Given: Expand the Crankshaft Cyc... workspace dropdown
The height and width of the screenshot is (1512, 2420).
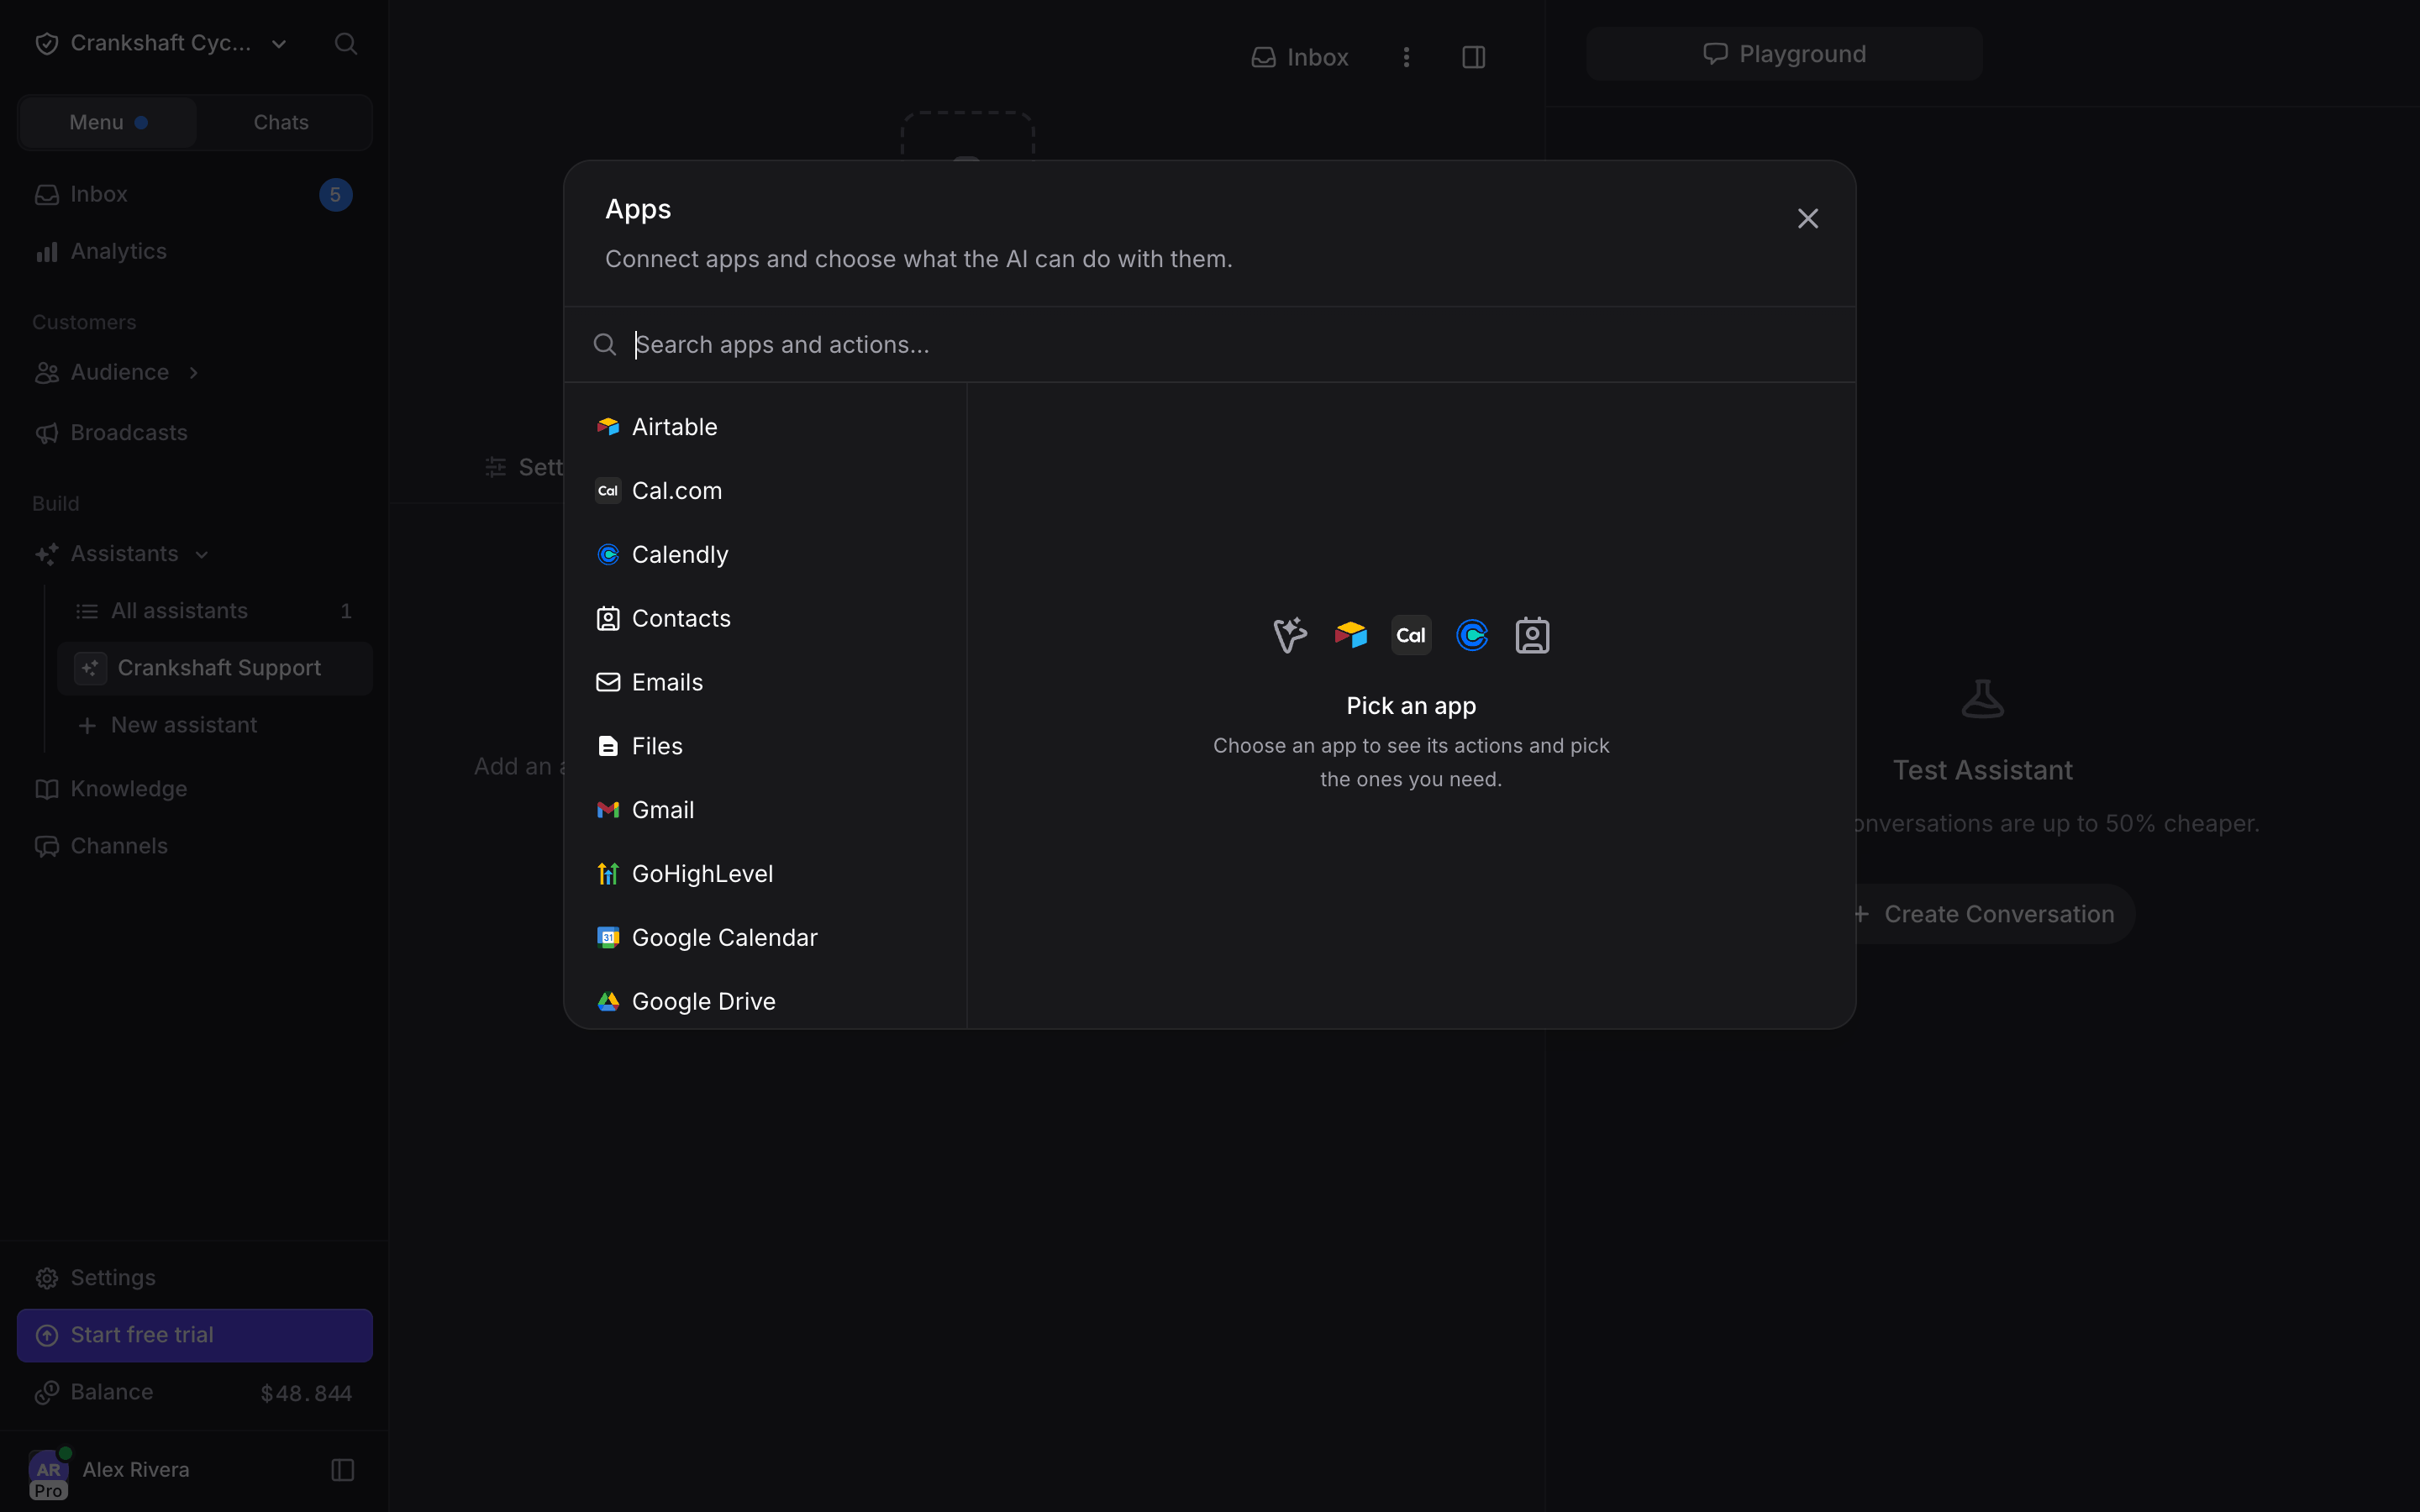Looking at the screenshot, I should 161,44.
